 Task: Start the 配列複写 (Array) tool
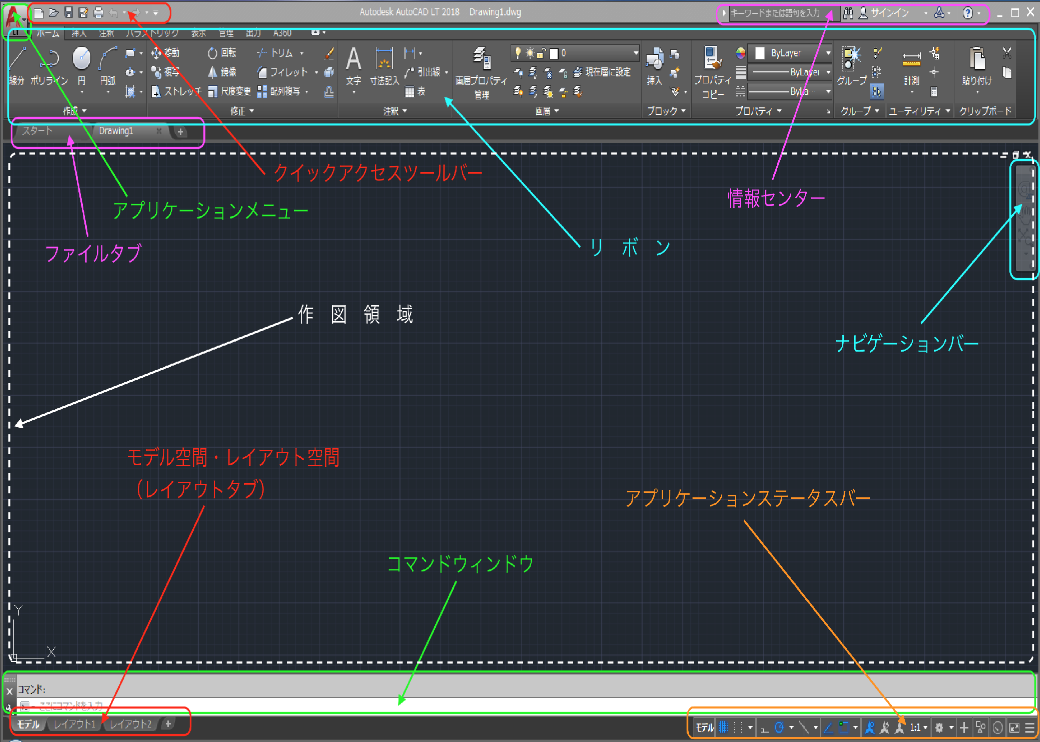[x=279, y=92]
